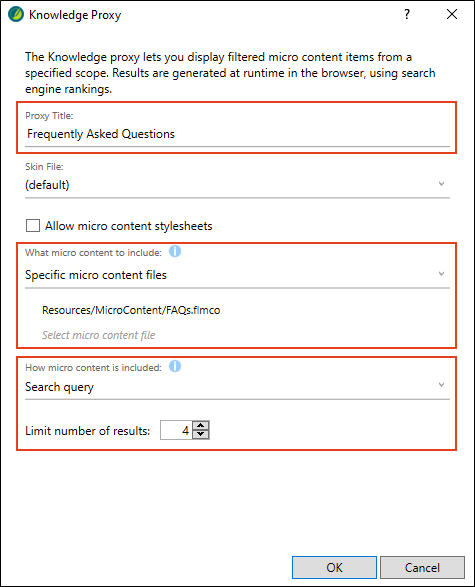Dismiss the dialog with the Cancel button
This screenshot has width=475, height=587.
click(422, 568)
